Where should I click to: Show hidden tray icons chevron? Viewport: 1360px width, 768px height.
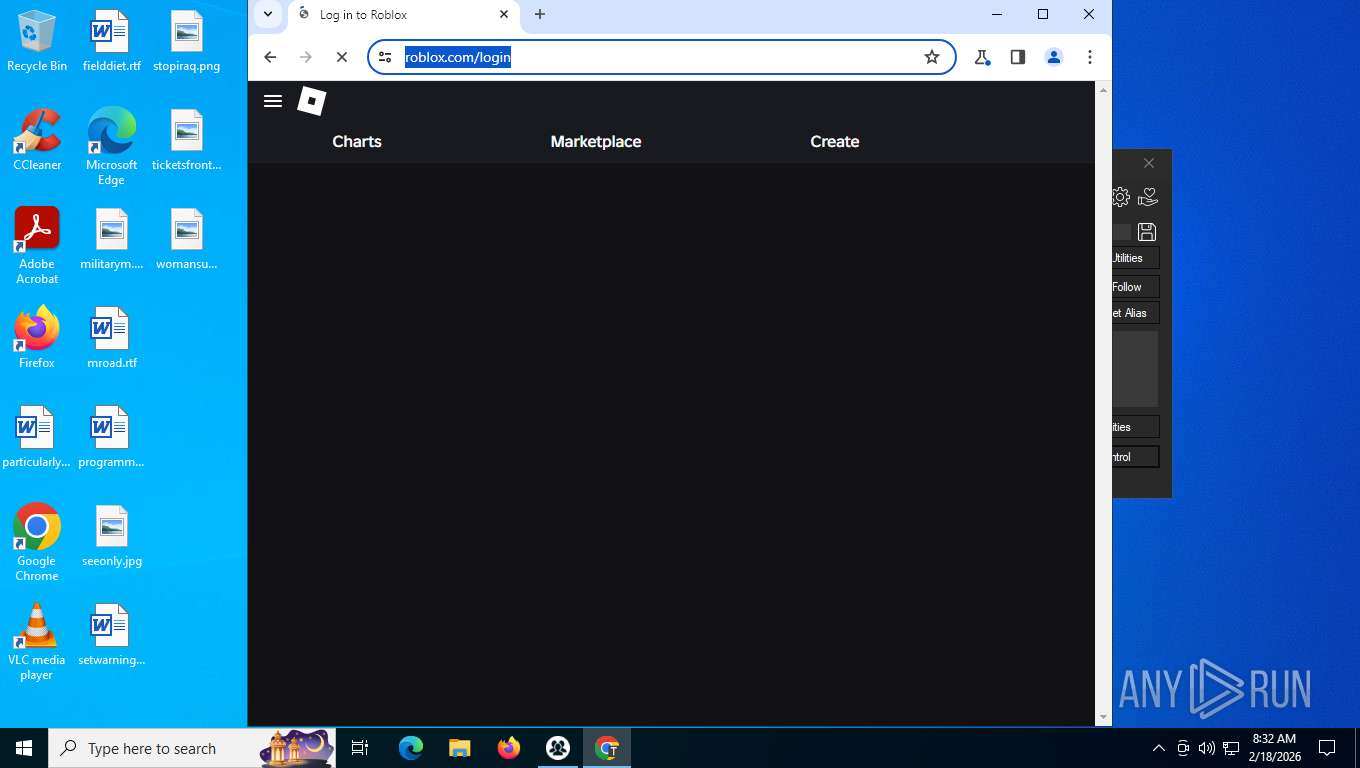1159,748
